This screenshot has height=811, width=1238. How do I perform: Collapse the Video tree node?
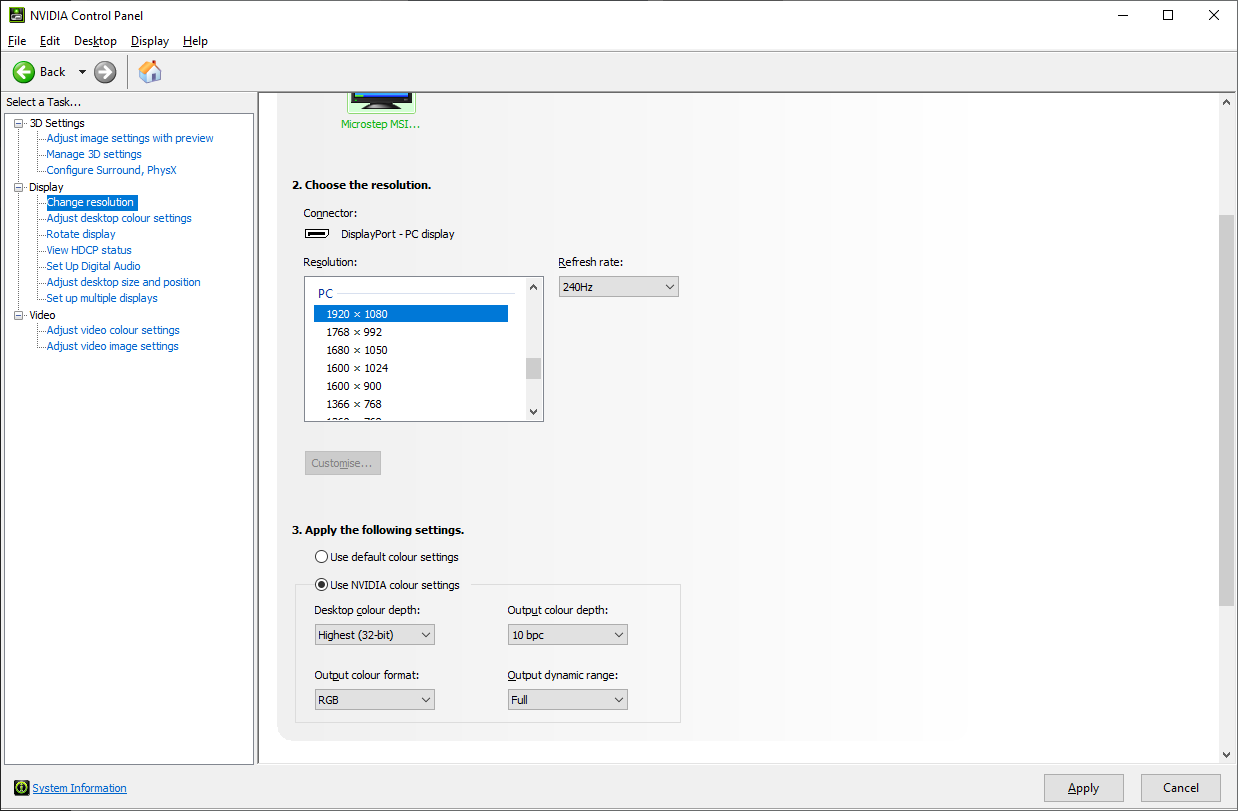point(18,315)
